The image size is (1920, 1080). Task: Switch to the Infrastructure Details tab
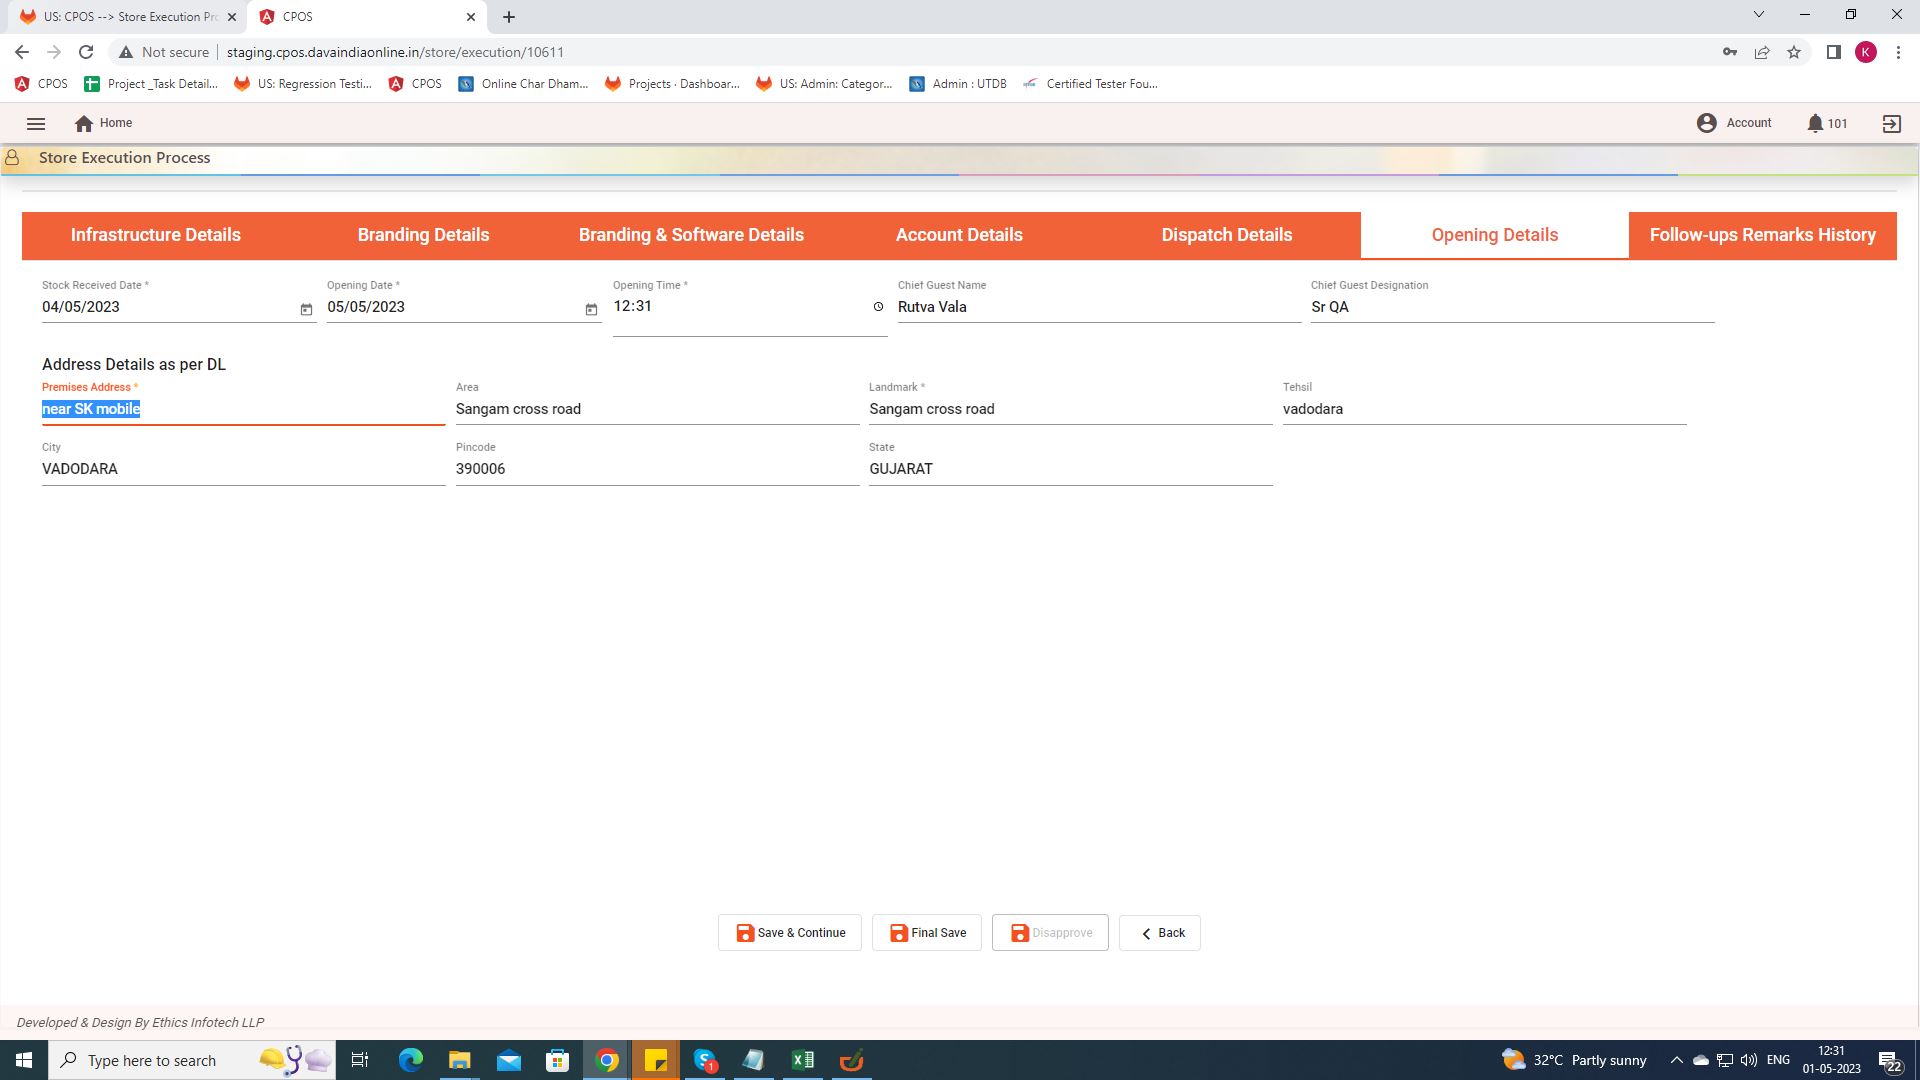point(155,235)
